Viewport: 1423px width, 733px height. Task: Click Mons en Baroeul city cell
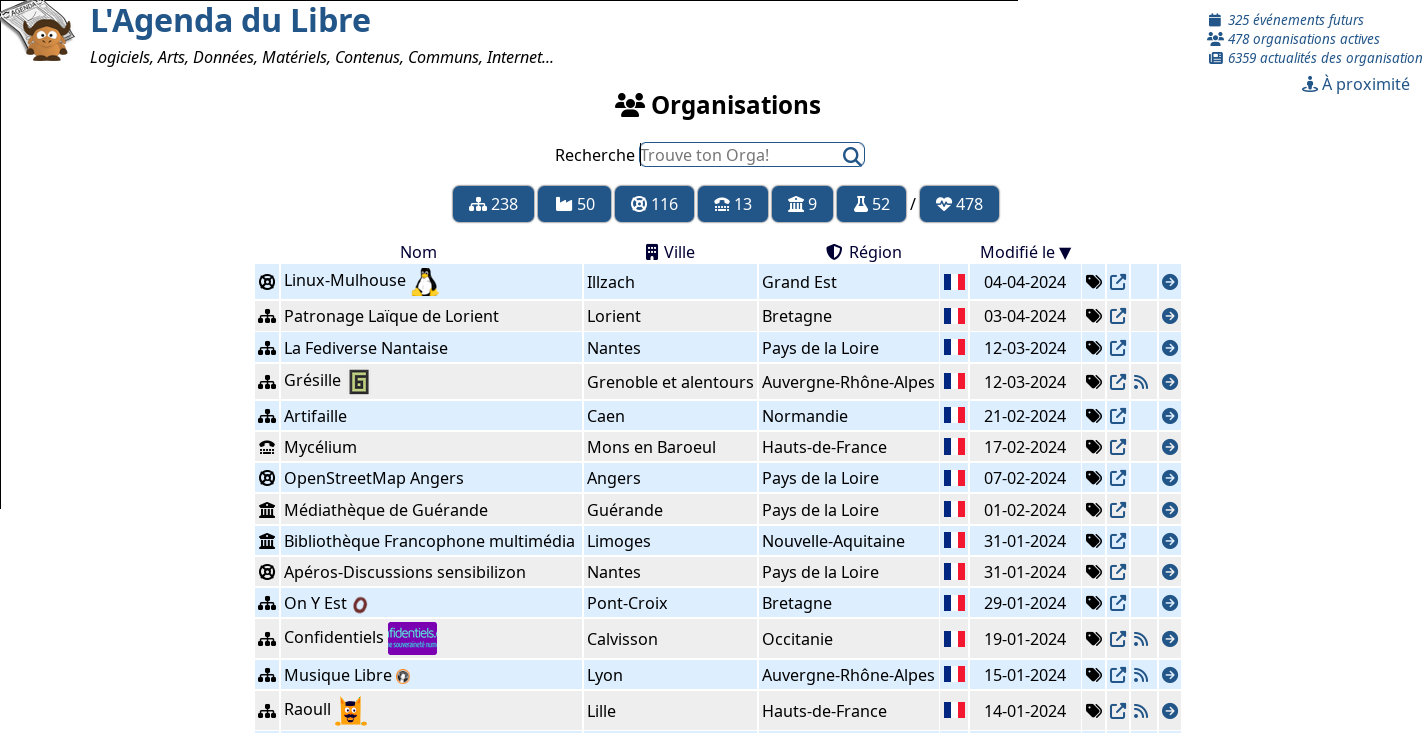coord(670,447)
